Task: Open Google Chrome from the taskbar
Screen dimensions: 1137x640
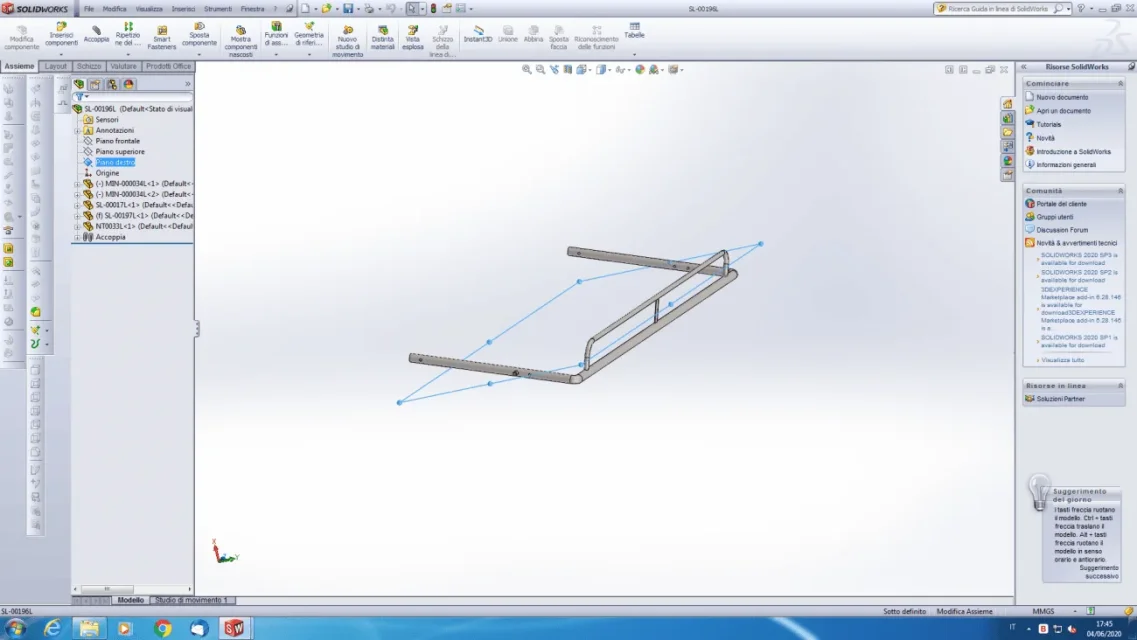Action: point(162,628)
